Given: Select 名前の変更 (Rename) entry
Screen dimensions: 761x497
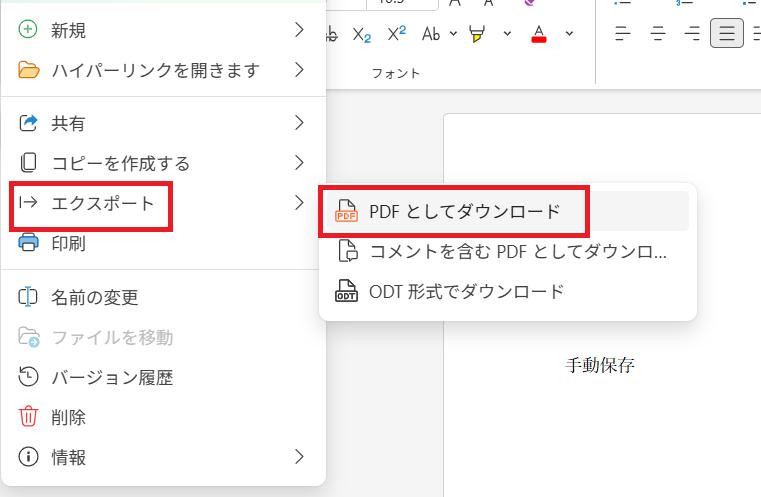Looking at the screenshot, I should (163, 297).
